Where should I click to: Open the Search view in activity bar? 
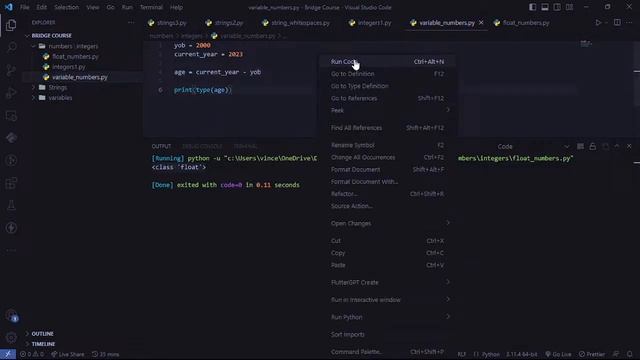click(11, 48)
